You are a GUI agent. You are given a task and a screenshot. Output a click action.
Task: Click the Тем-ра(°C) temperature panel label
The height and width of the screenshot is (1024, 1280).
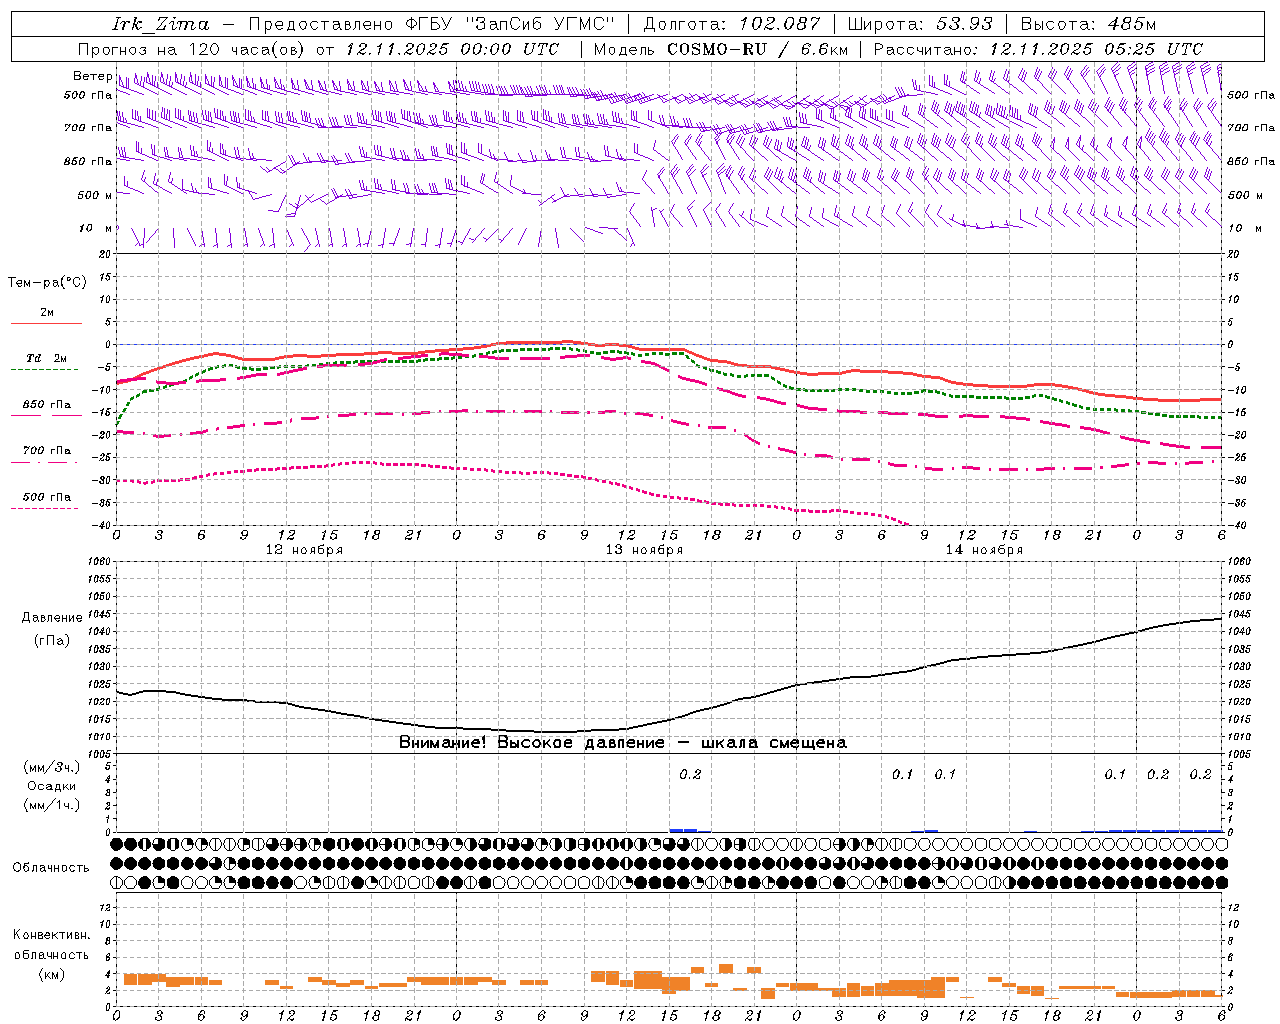pyautogui.click(x=47, y=283)
